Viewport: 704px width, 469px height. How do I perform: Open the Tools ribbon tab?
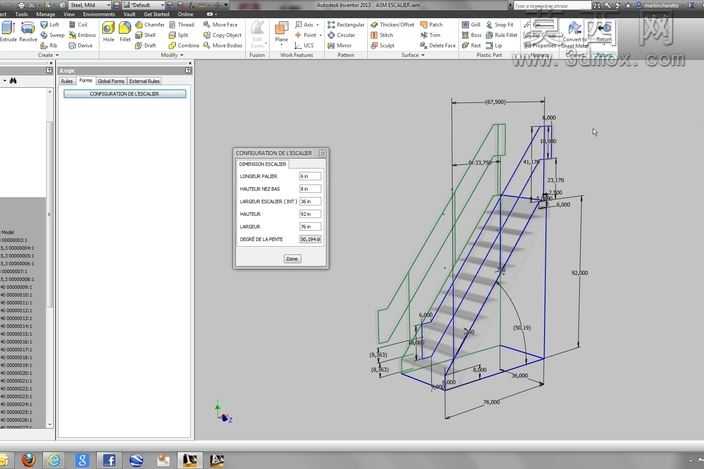pyautogui.click(x=22, y=14)
